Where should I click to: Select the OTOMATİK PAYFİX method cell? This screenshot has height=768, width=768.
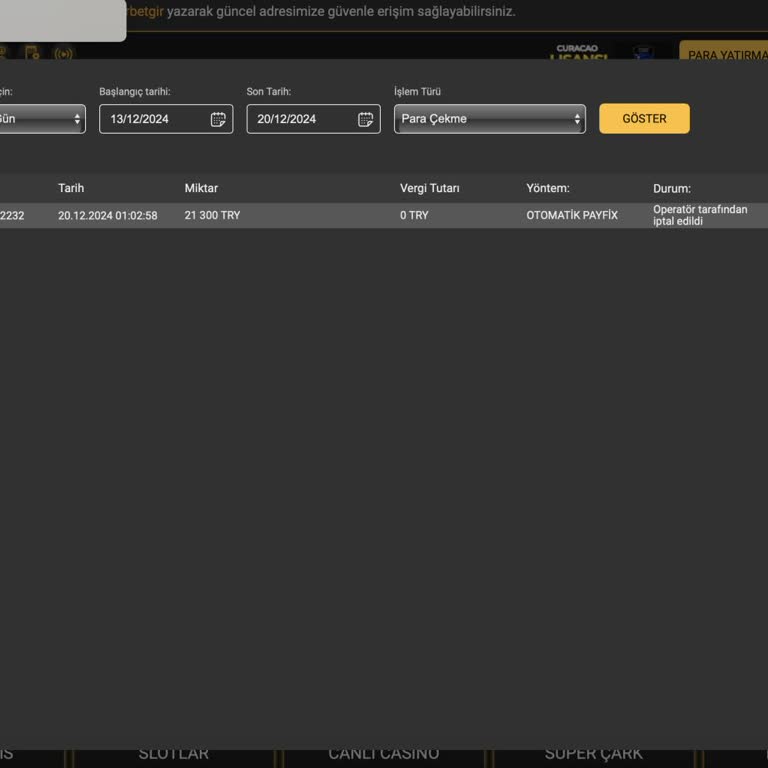coord(572,216)
